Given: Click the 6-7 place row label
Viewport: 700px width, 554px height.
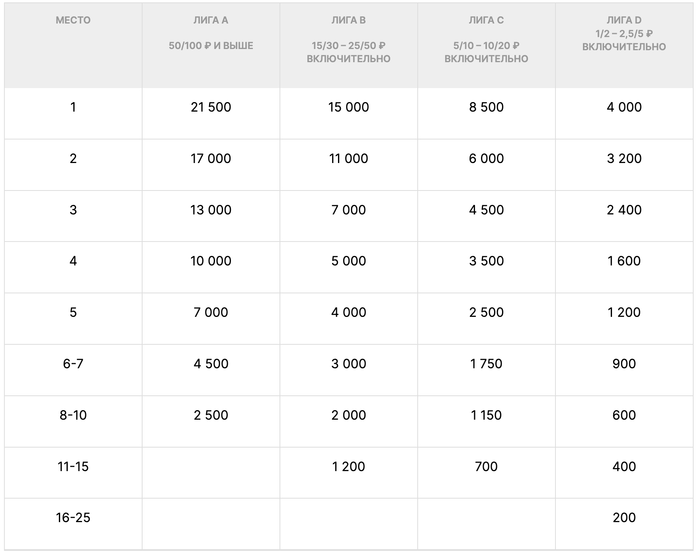Looking at the screenshot, I should [73, 364].
